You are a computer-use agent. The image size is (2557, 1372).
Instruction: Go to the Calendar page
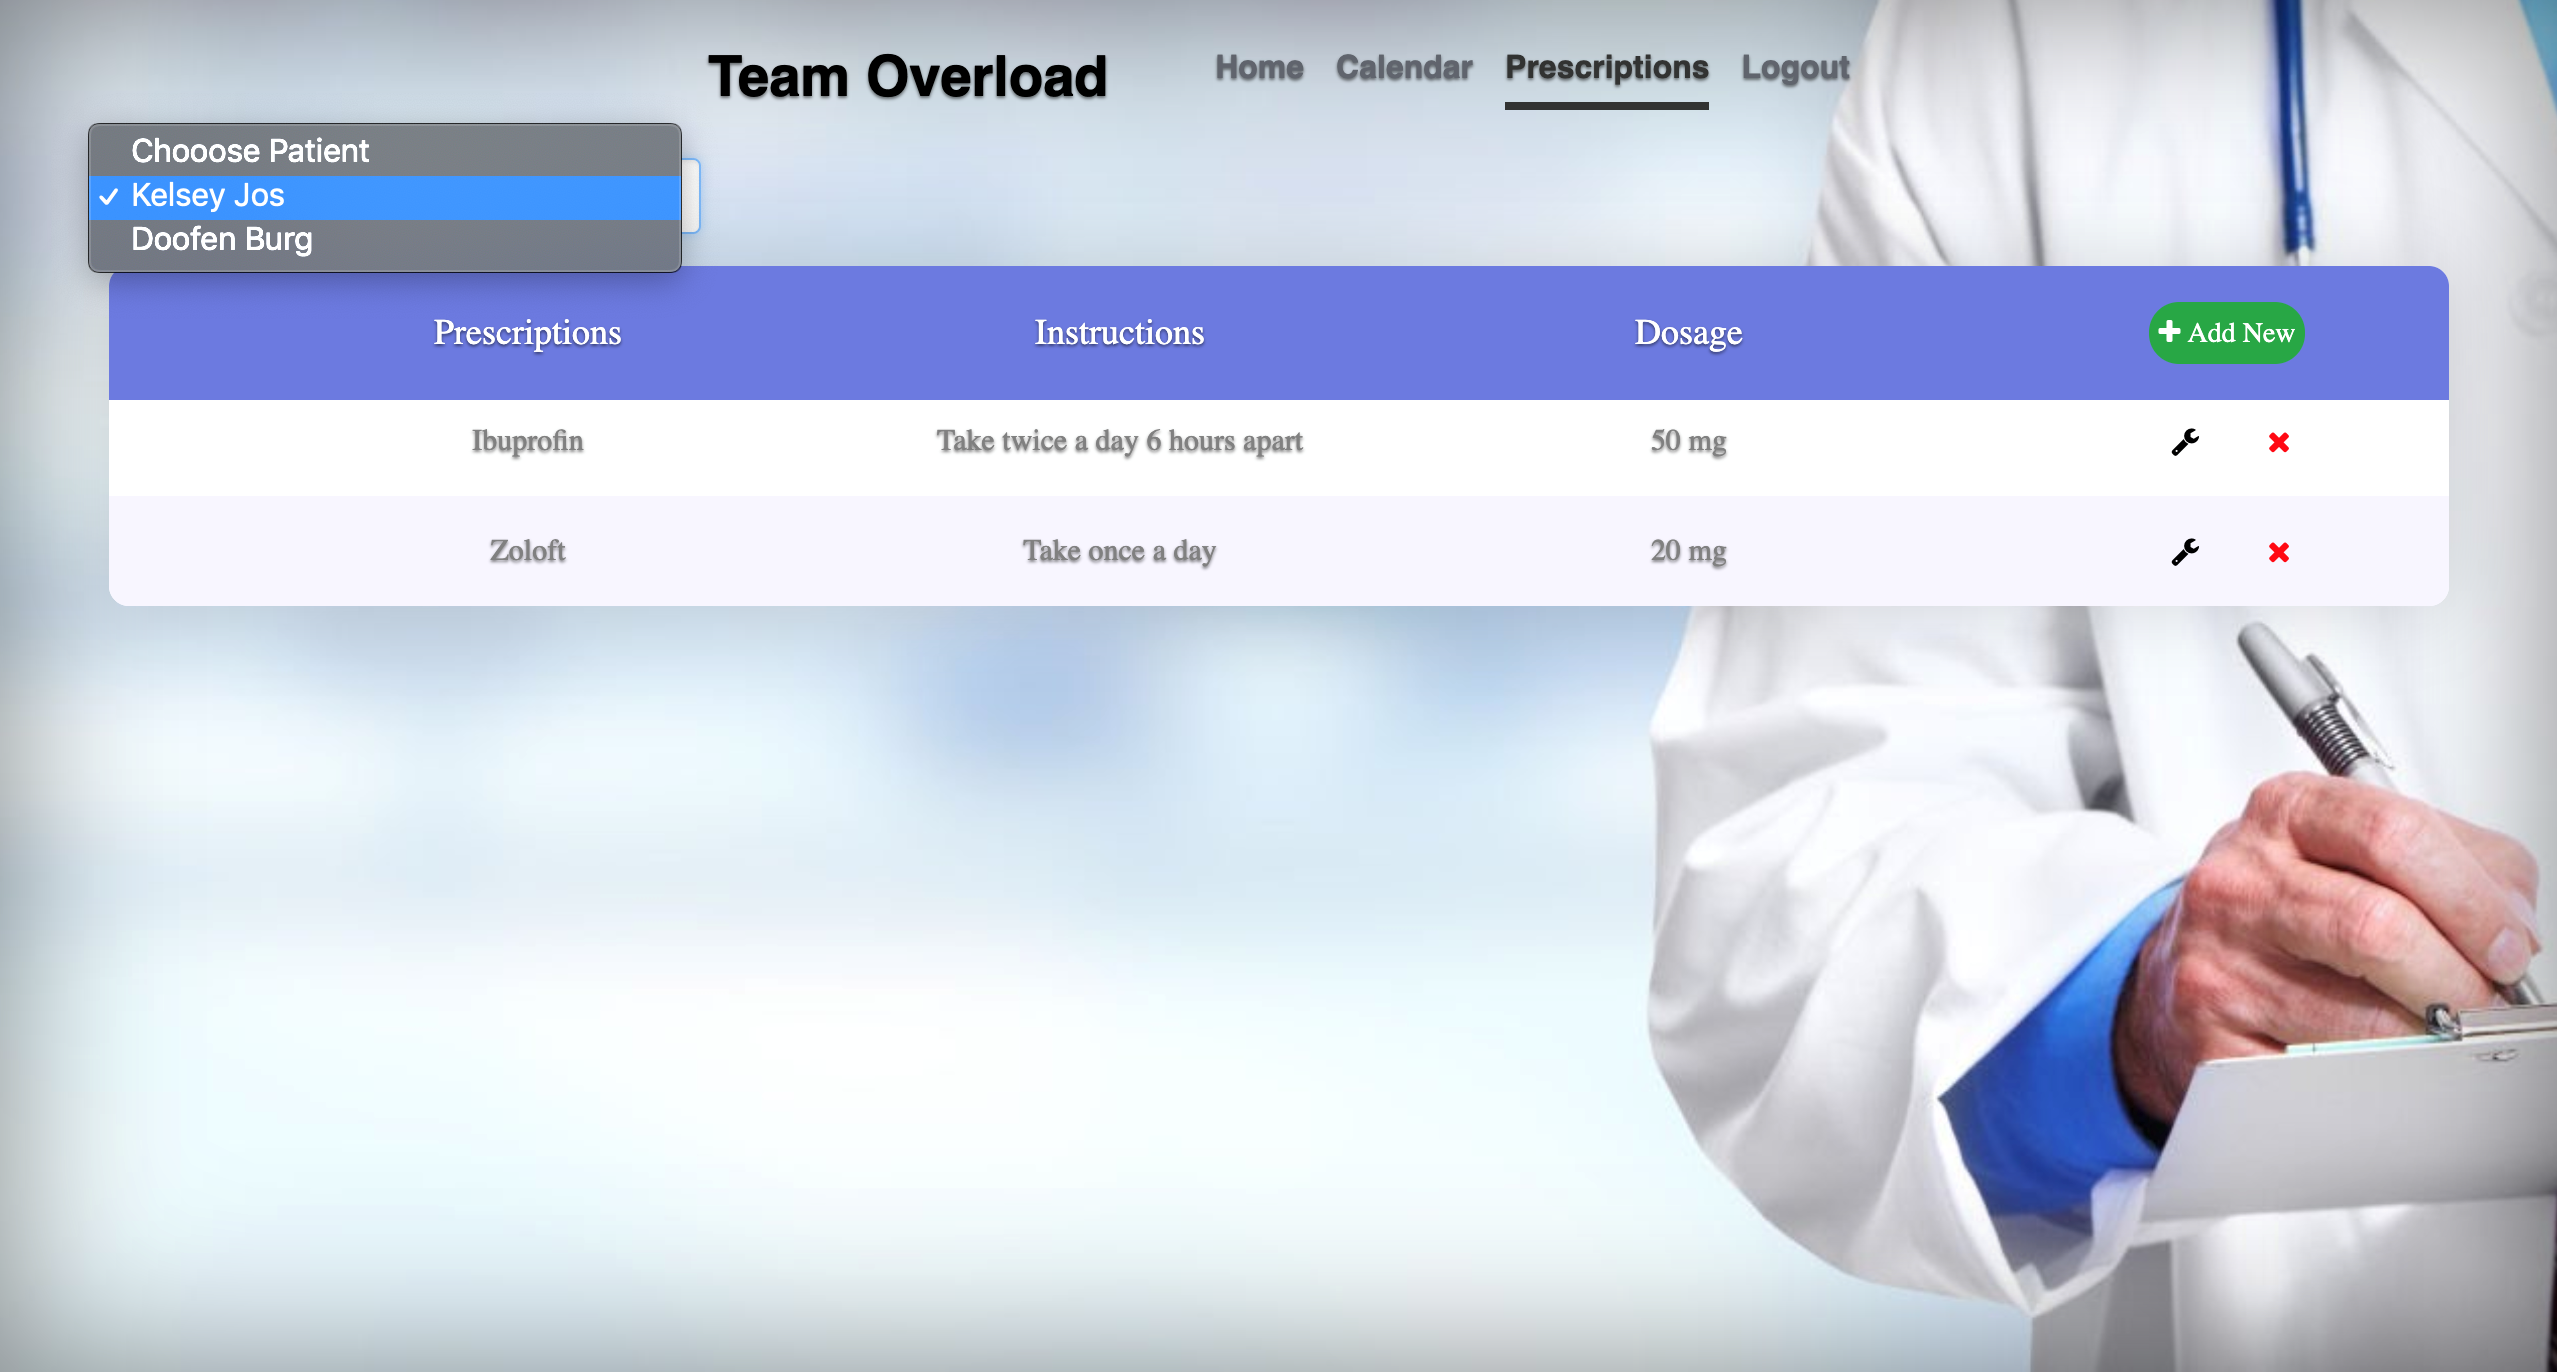[x=1404, y=68]
